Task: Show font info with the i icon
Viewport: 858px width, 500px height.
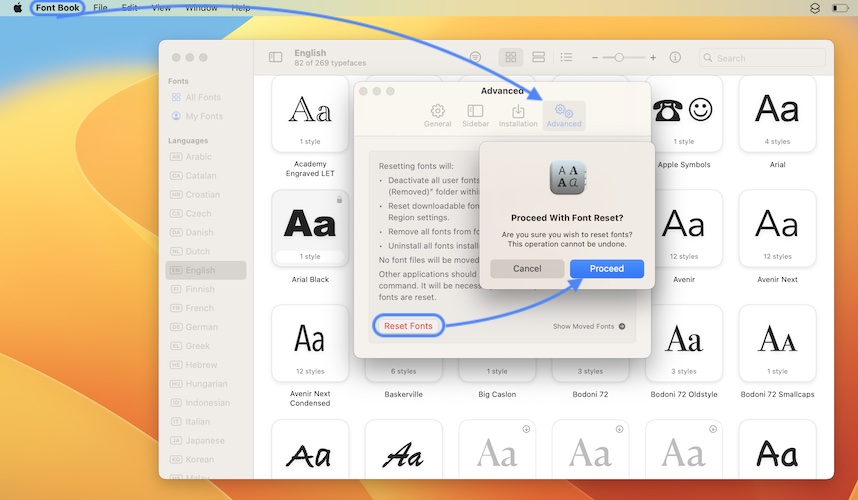Action: point(675,57)
